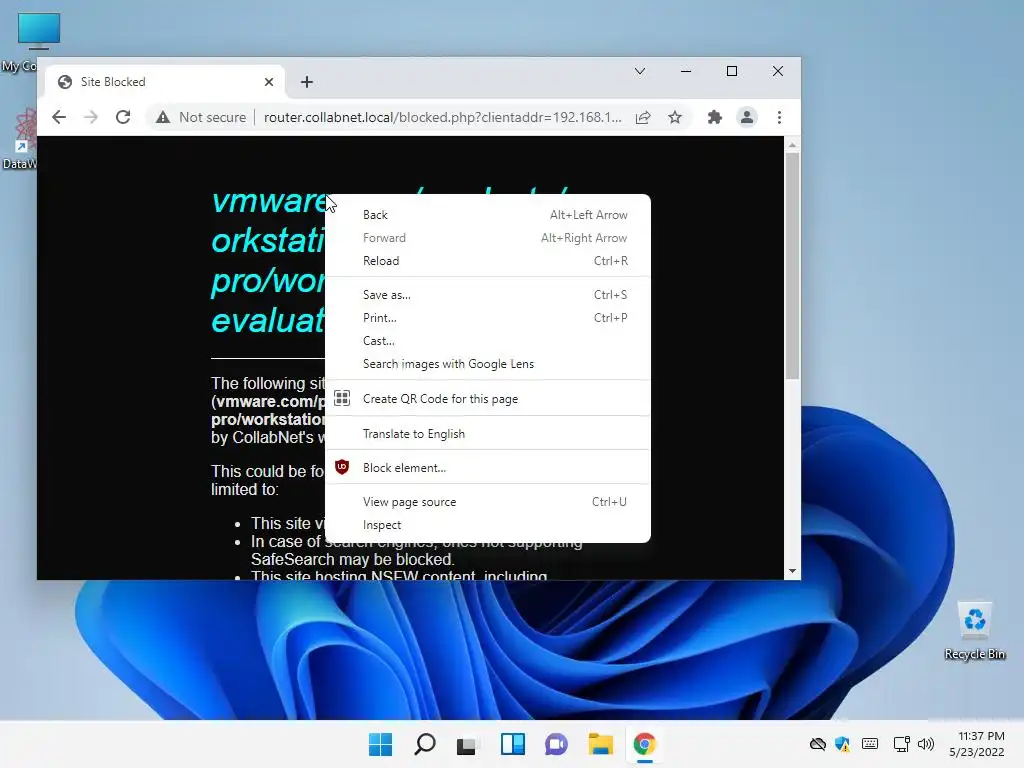Choose Inspect from context menu
The height and width of the screenshot is (768, 1024).
488,525
